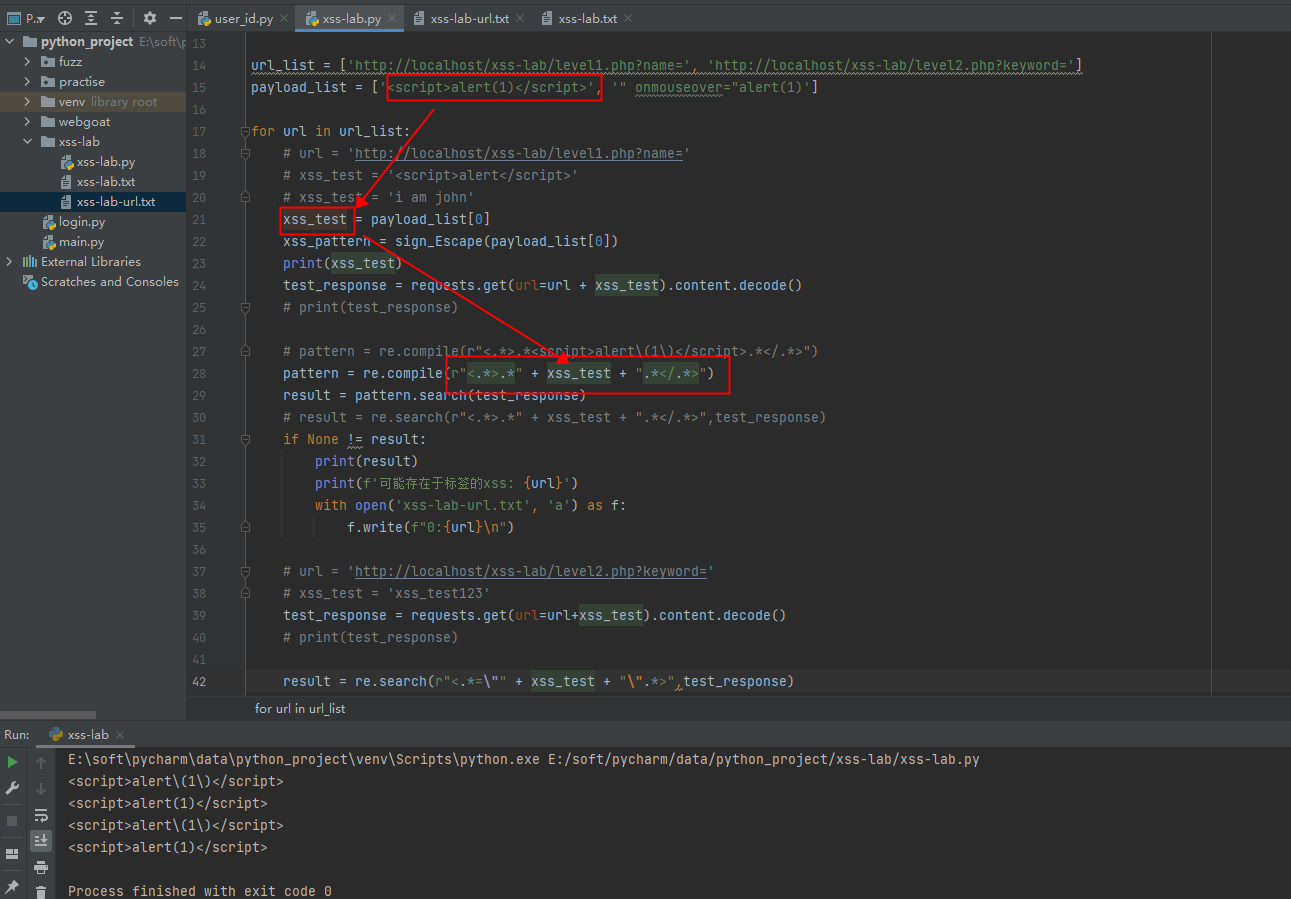Select main.py in the project tree
The height and width of the screenshot is (899, 1291).
click(81, 242)
